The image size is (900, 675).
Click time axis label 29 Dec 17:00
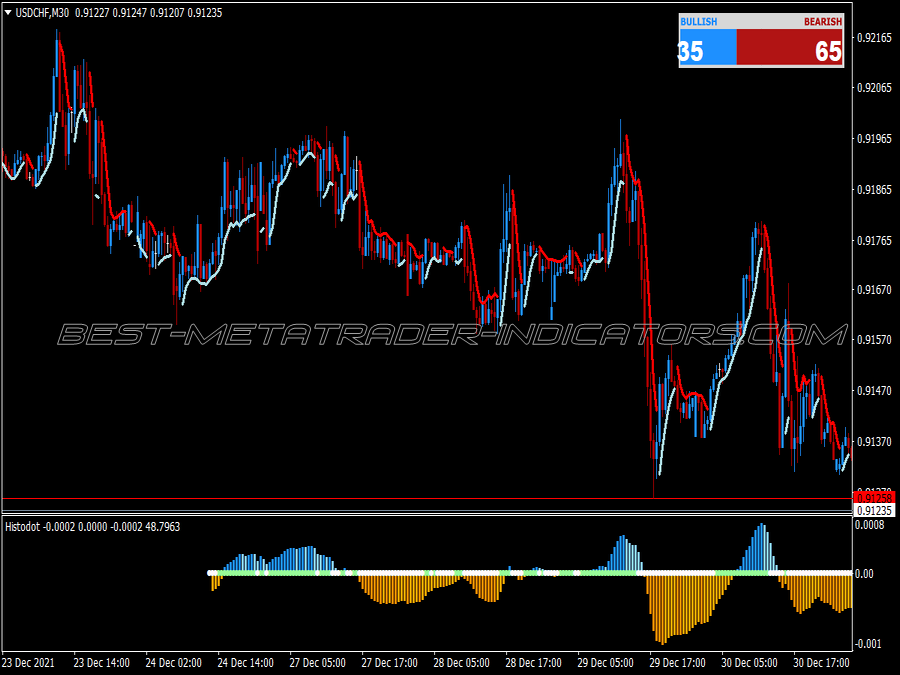tap(677, 663)
